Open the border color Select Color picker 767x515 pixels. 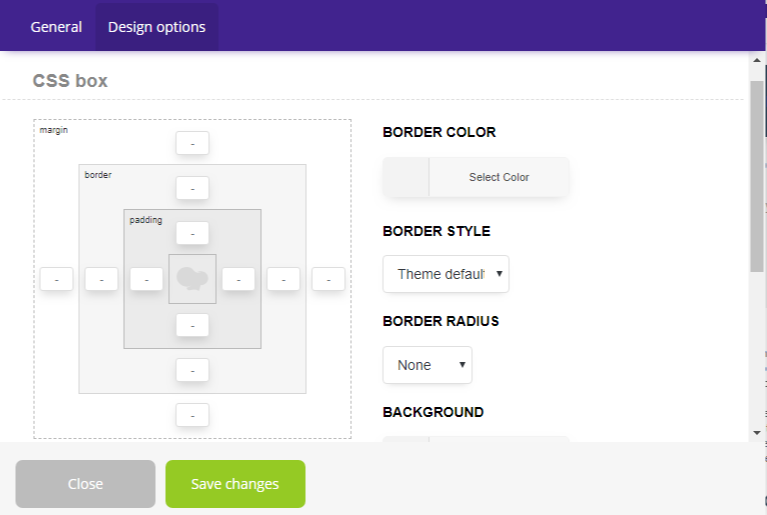coord(476,177)
